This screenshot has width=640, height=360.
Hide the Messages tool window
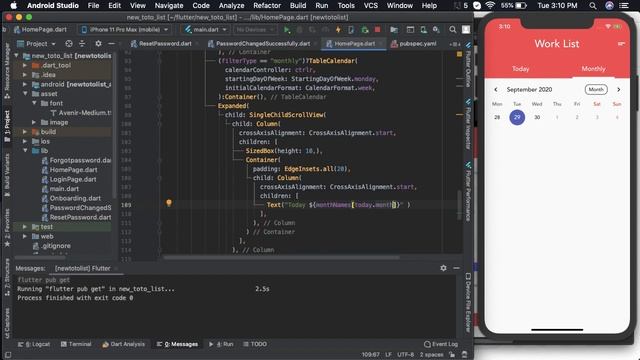point(456,268)
